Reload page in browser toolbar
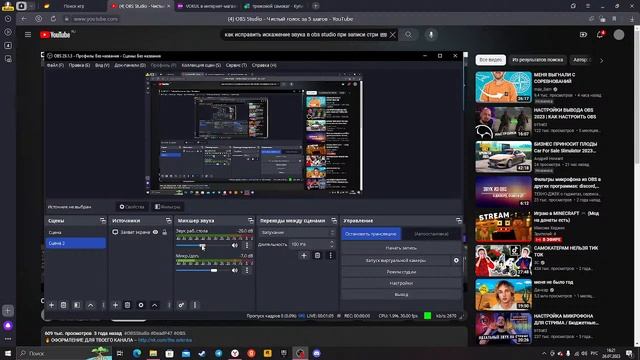 [x=53, y=19]
